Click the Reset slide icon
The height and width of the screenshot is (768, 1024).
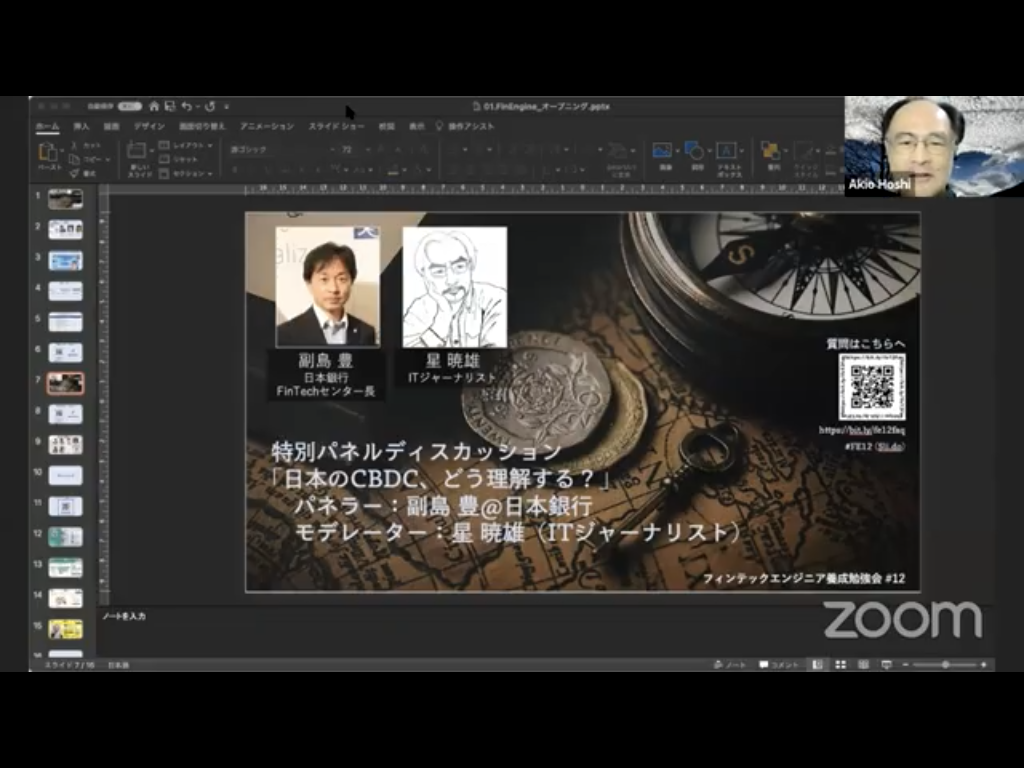point(164,159)
